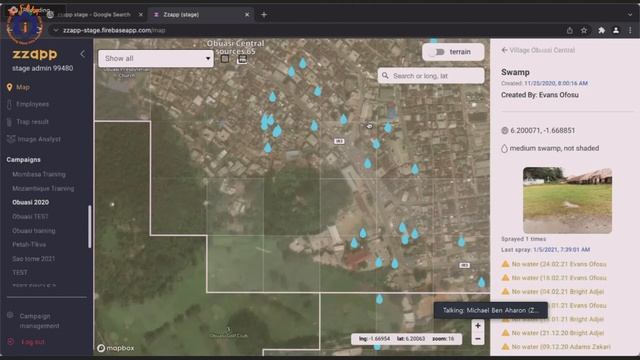Open the Show all filter dropdown
The image size is (640, 360).
click(x=156, y=59)
